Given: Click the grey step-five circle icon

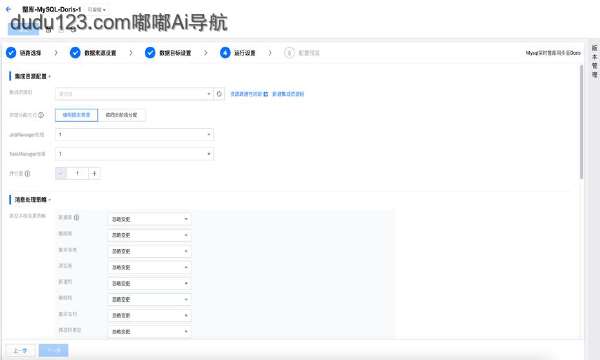Looking at the screenshot, I should [x=289, y=53].
